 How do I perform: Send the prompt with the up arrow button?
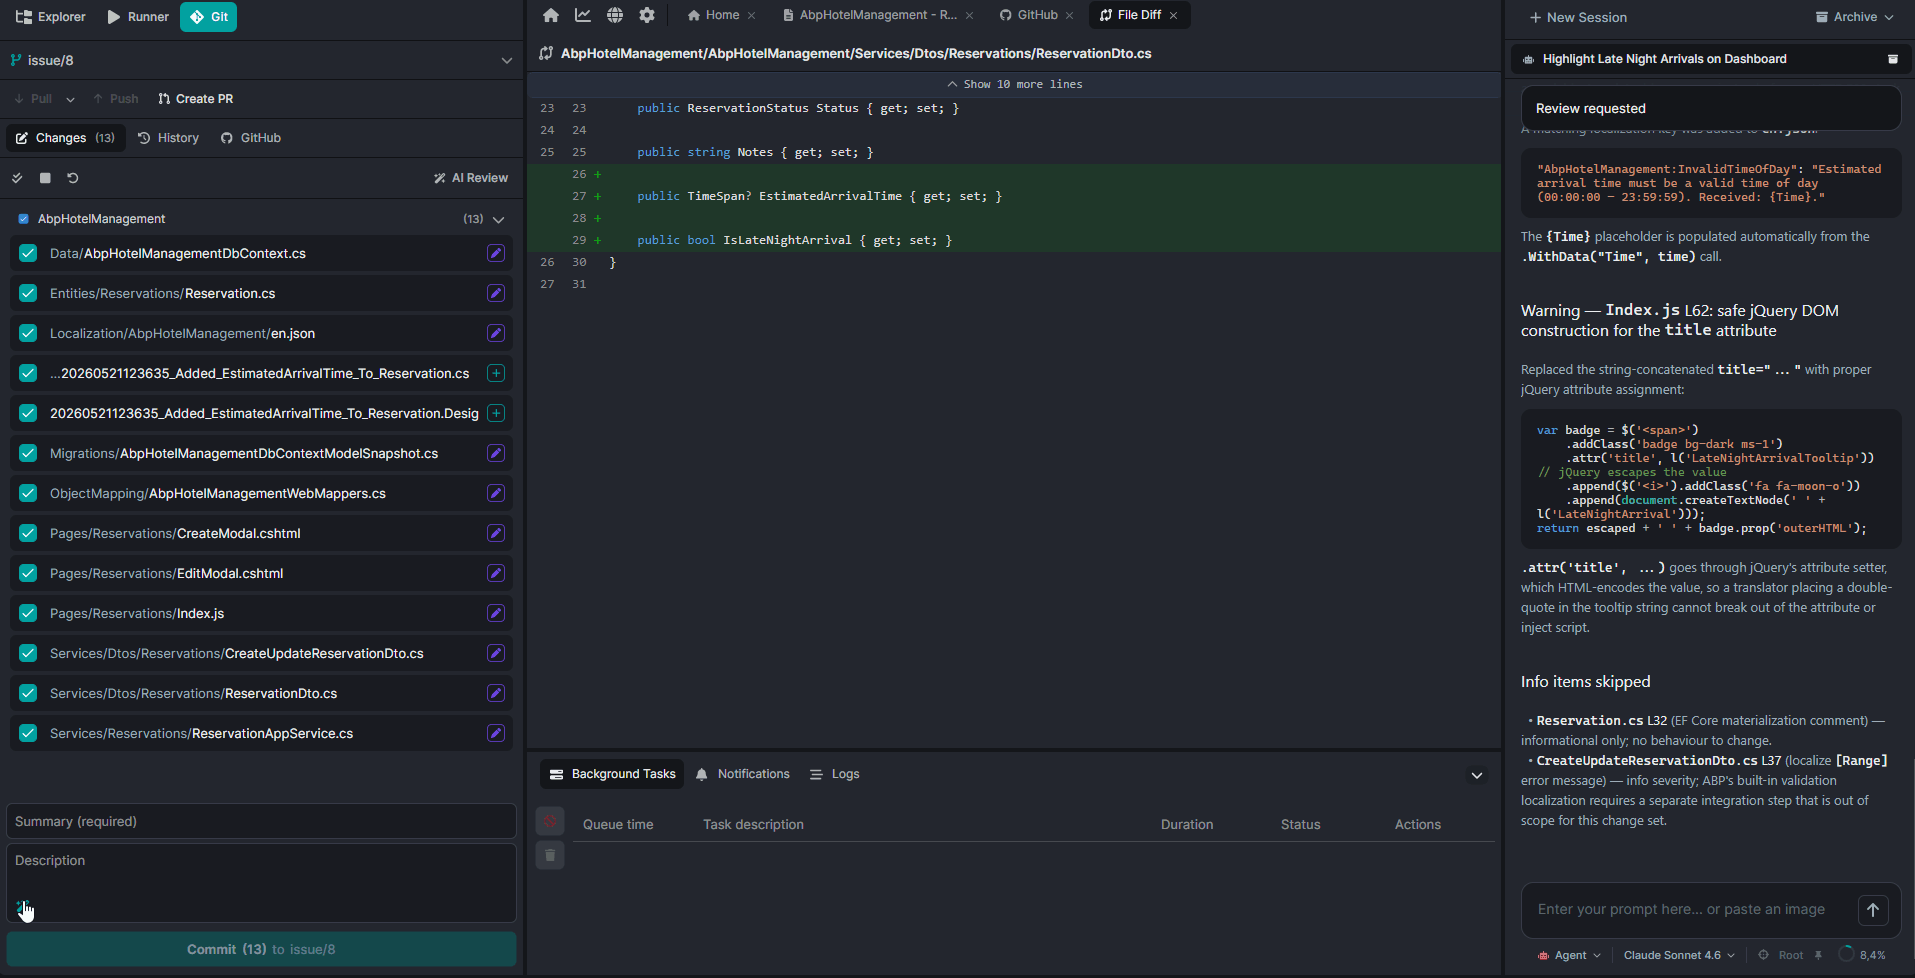pyautogui.click(x=1873, y=909)
